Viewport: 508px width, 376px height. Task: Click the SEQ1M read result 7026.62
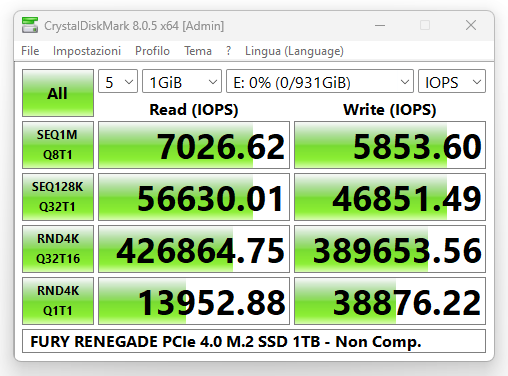point(194,145)
